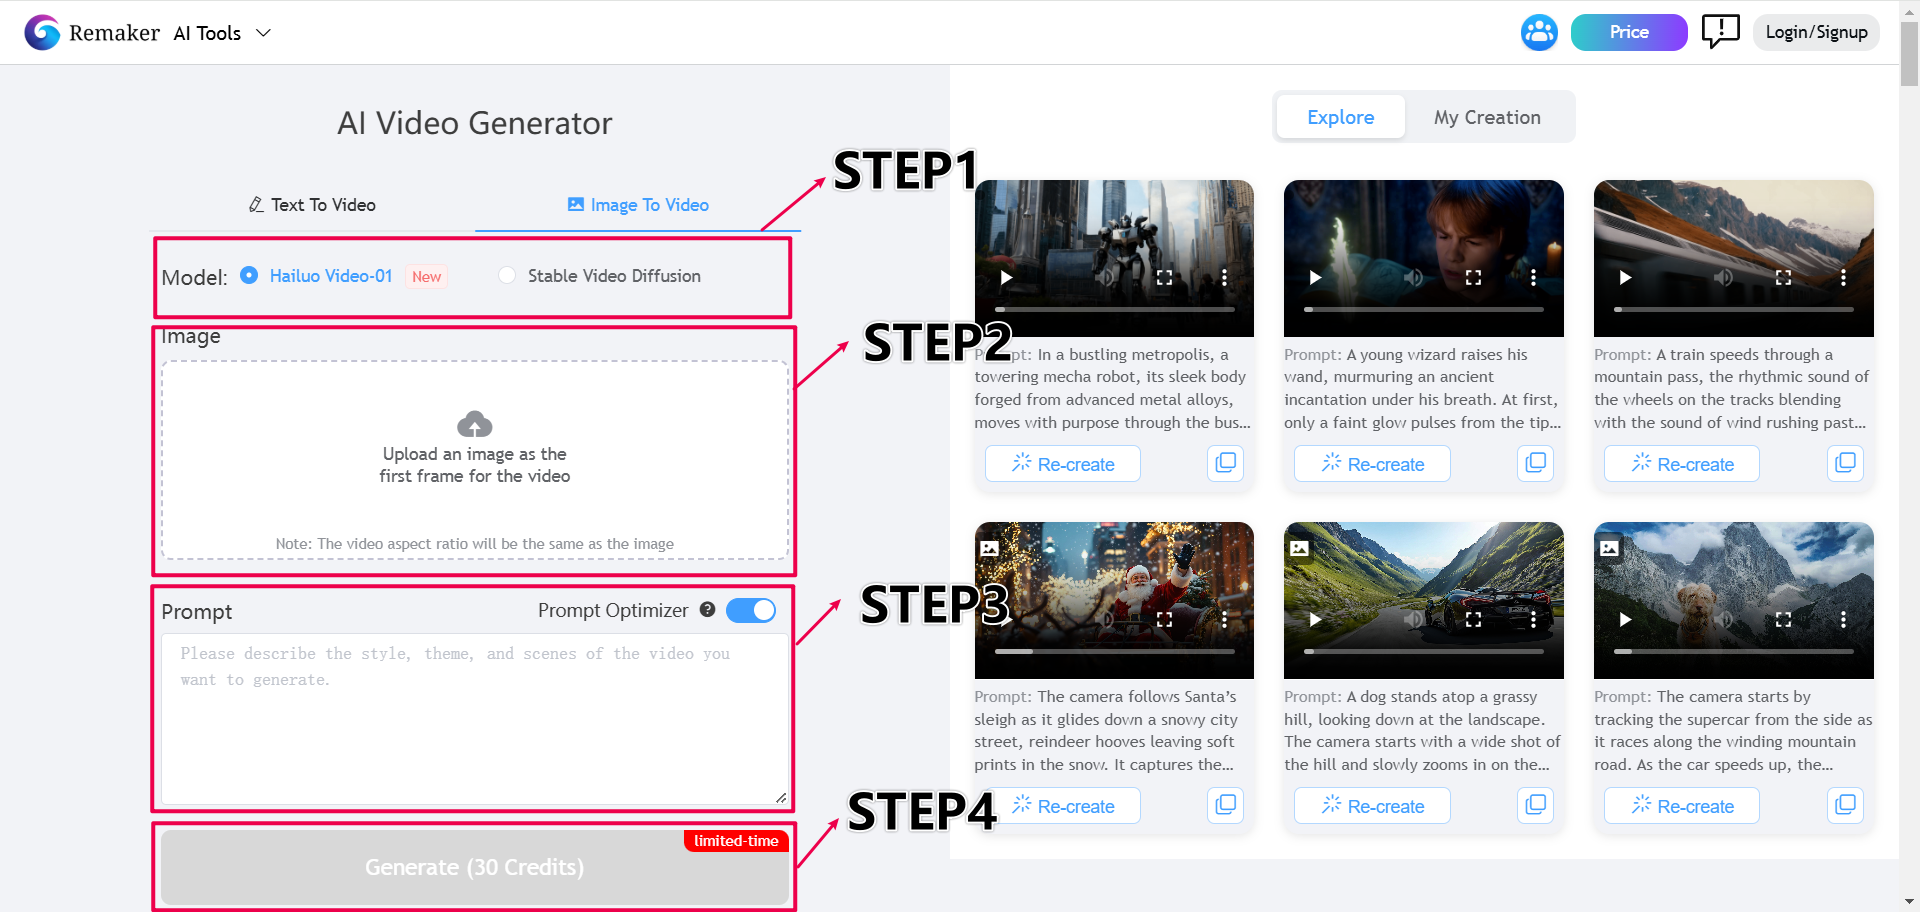The height and width of the screenshot is (912, 1920).
Task: Click the Remaker logo icon
Action: pyautogui.click(x=42, y=32)
